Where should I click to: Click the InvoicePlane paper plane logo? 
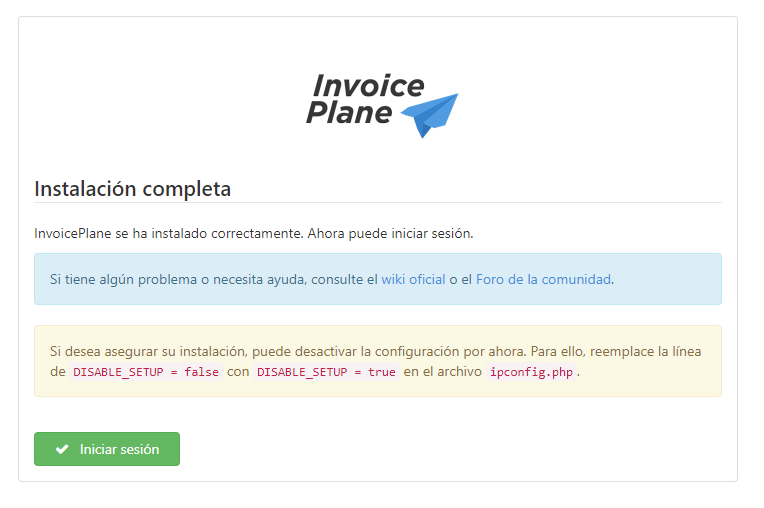point(382,105)
